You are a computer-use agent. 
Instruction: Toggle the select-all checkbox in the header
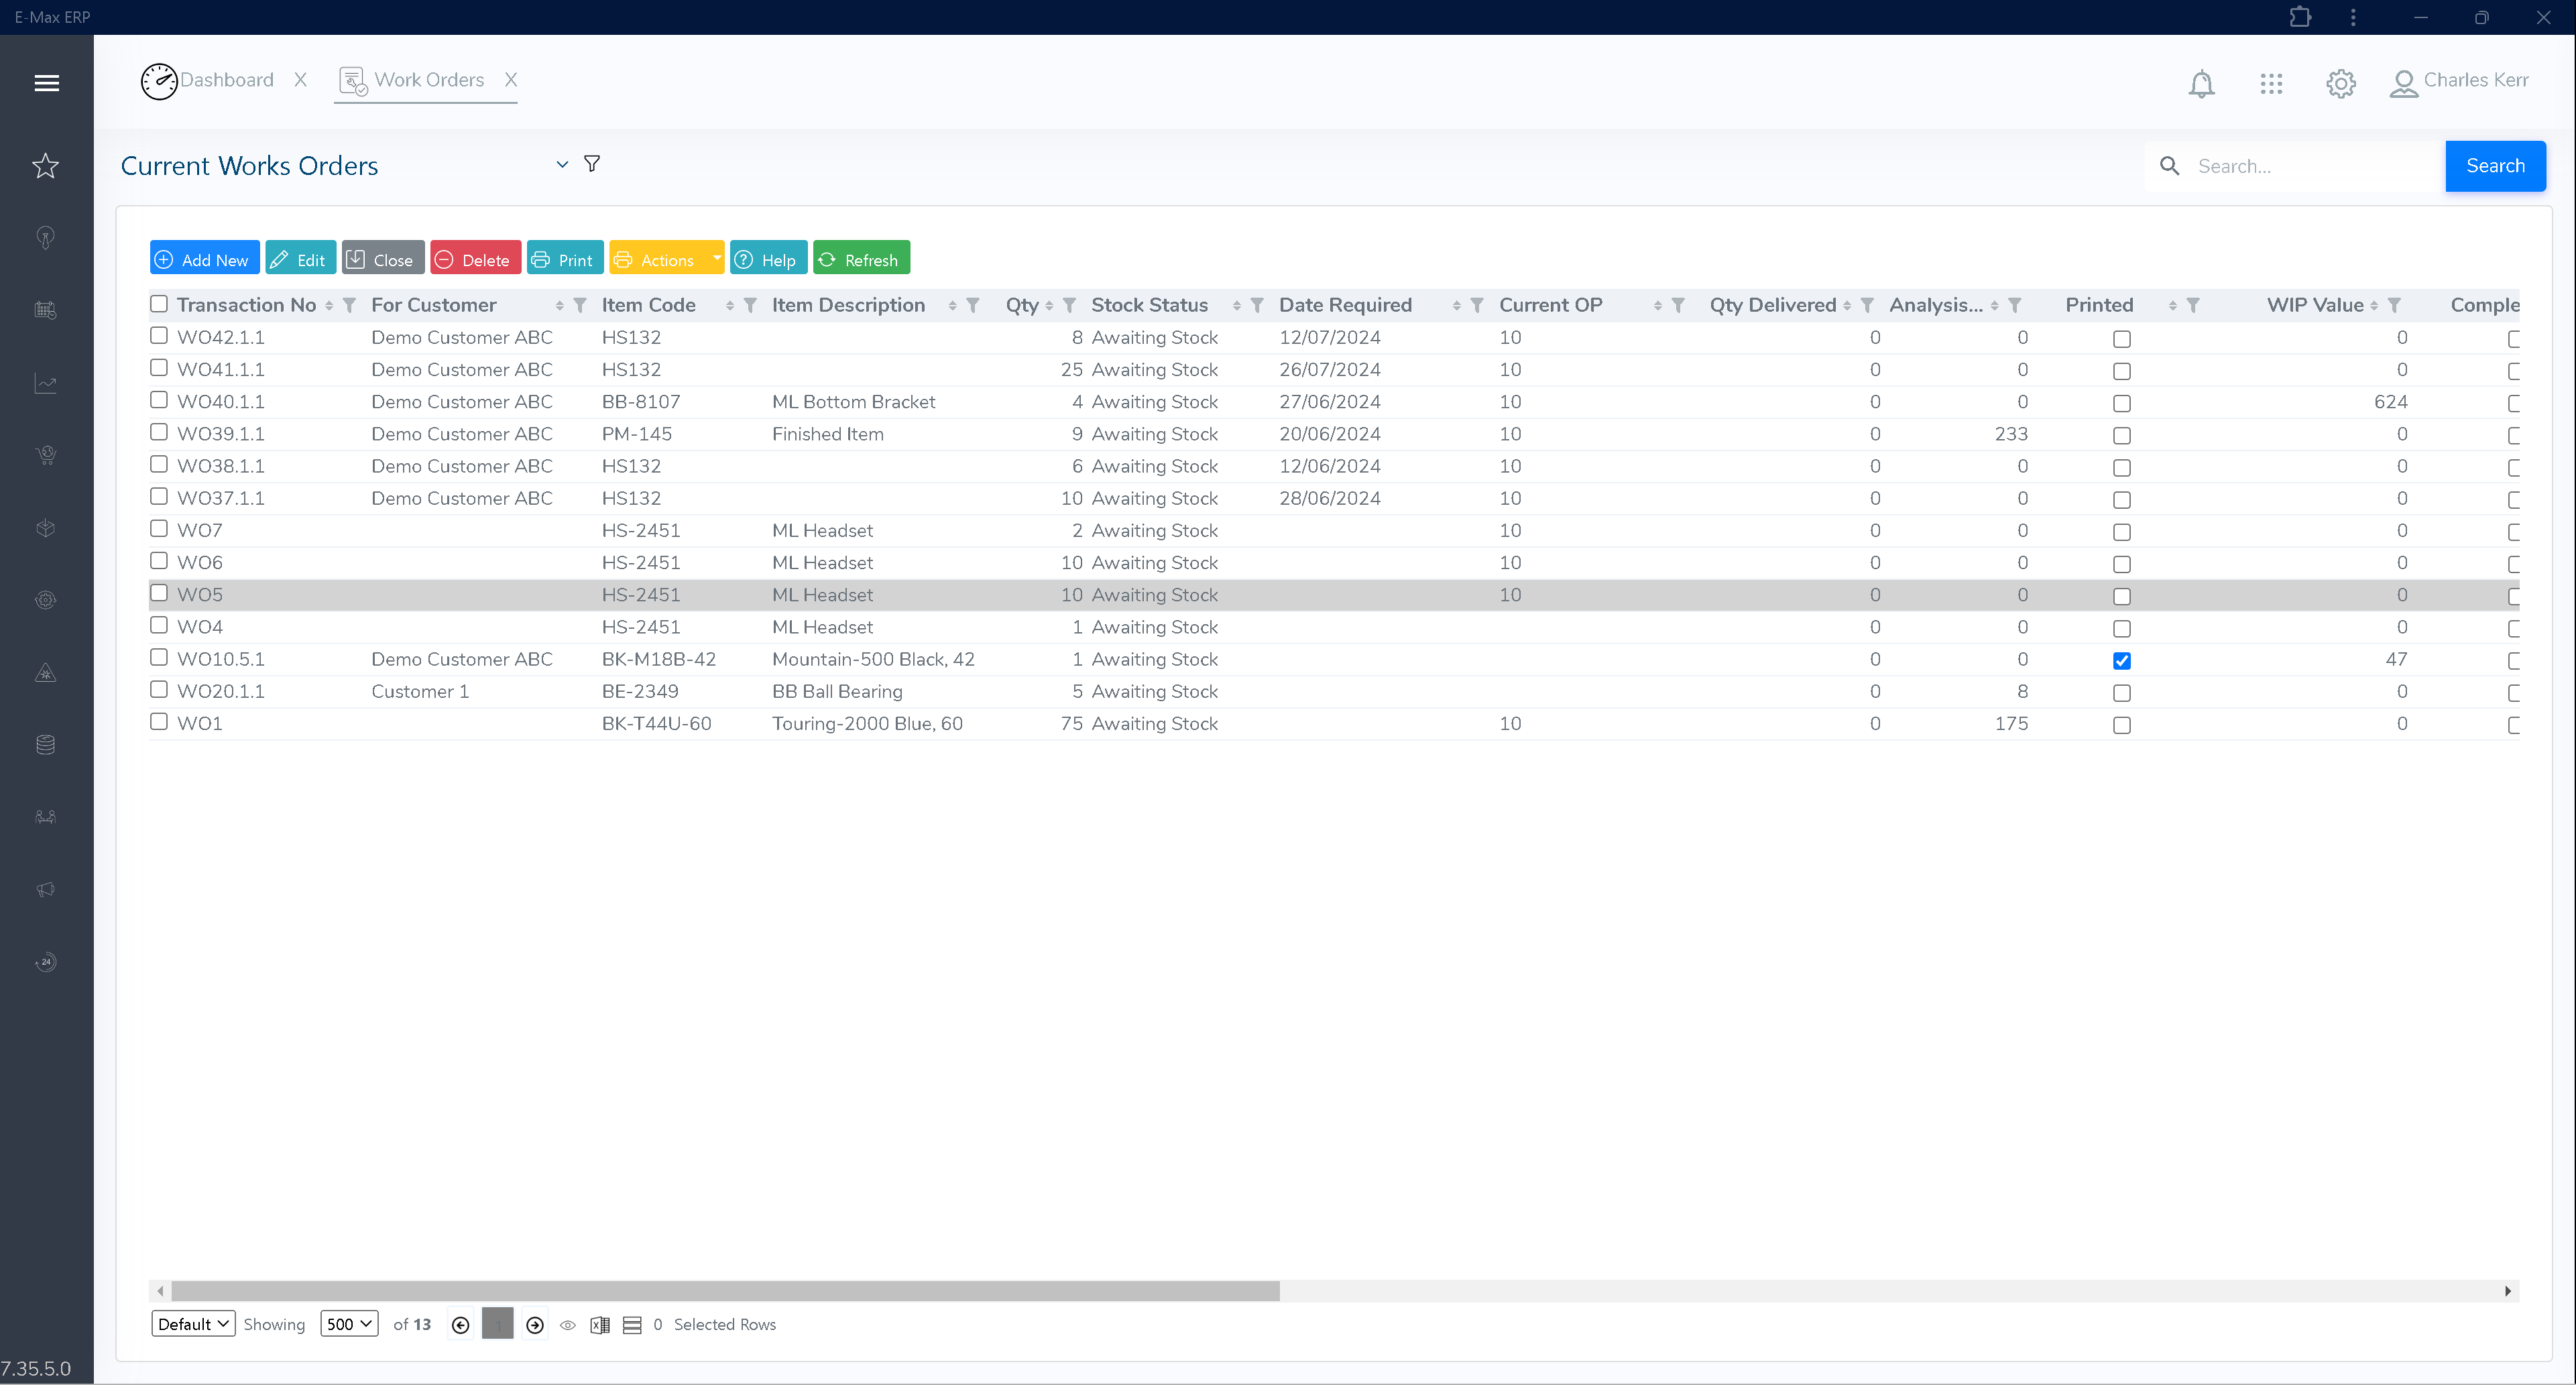click(x=159, y=303)
